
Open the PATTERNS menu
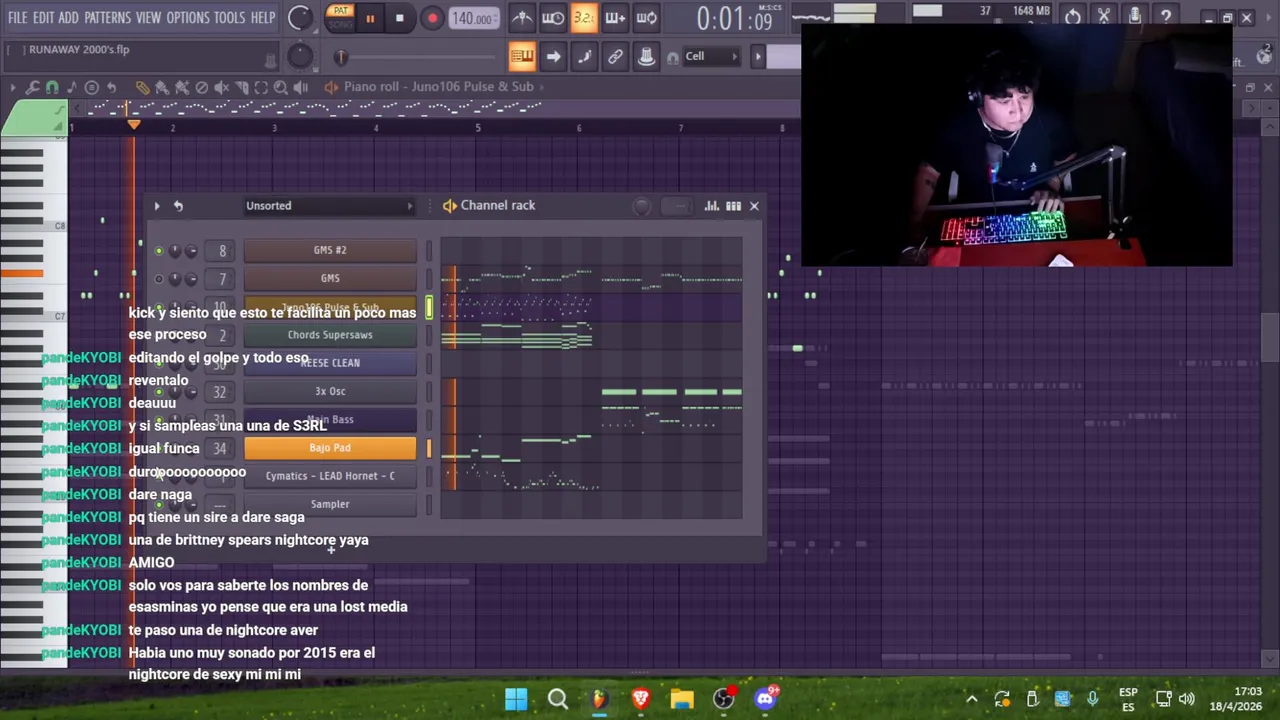tap(107, 18)
